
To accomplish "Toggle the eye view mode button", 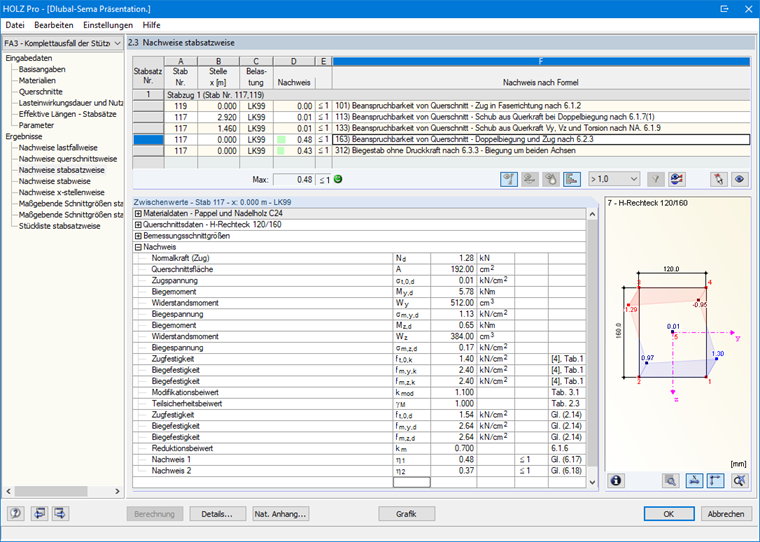I will pyautogui.click(x=740, y=179).
